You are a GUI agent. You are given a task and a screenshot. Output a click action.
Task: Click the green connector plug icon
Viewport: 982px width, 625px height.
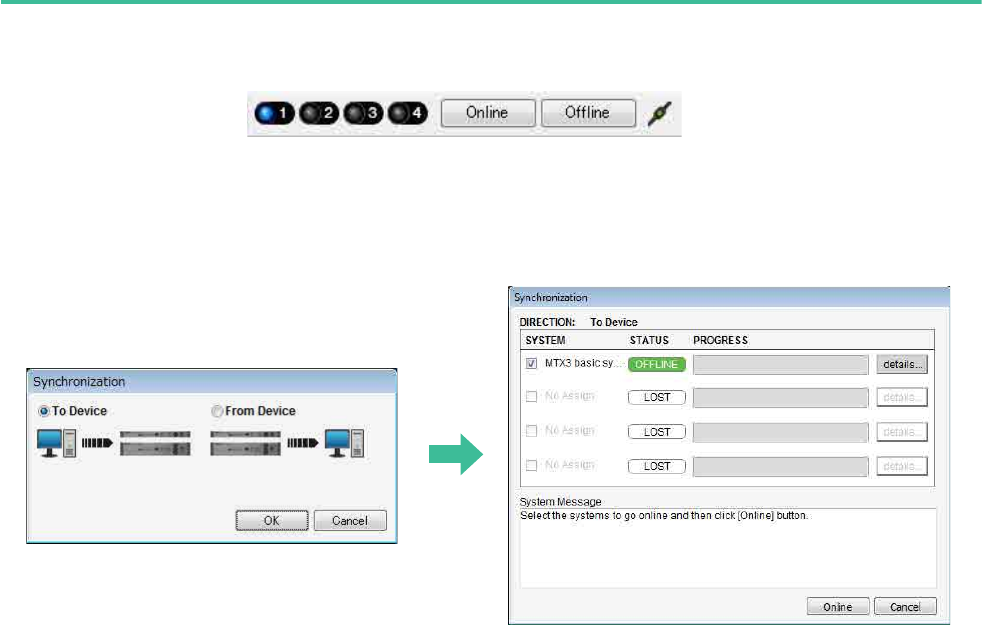pyautogui.click(x=659, y=114)
